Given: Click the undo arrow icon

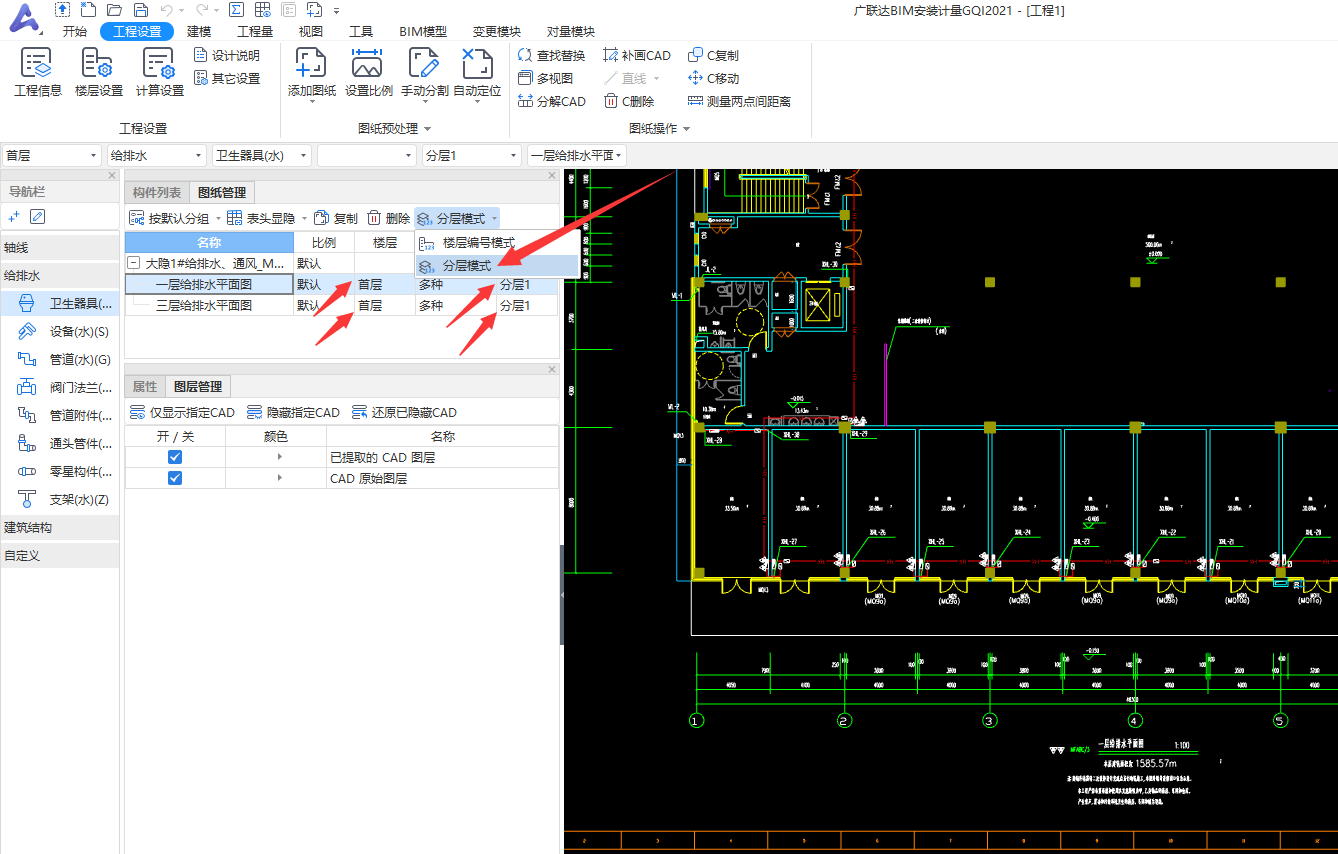Looking at the screenshot, I should click(x=166, y=10).
